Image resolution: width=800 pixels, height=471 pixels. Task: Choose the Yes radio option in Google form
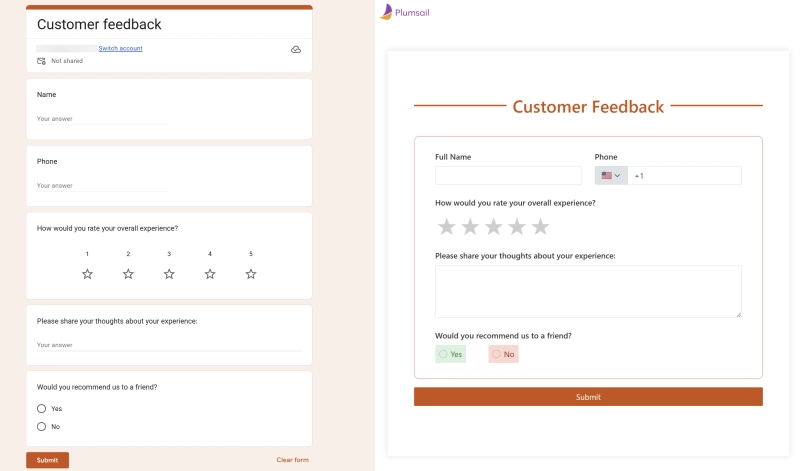(41, 408)
